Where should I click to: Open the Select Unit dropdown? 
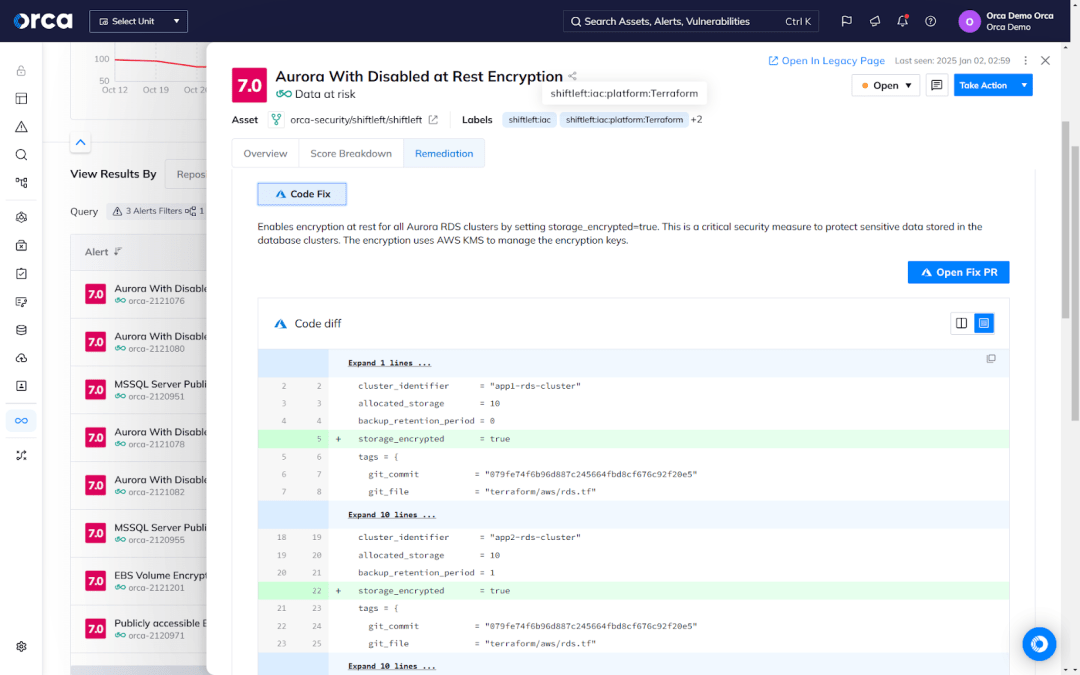click(138, 21)
